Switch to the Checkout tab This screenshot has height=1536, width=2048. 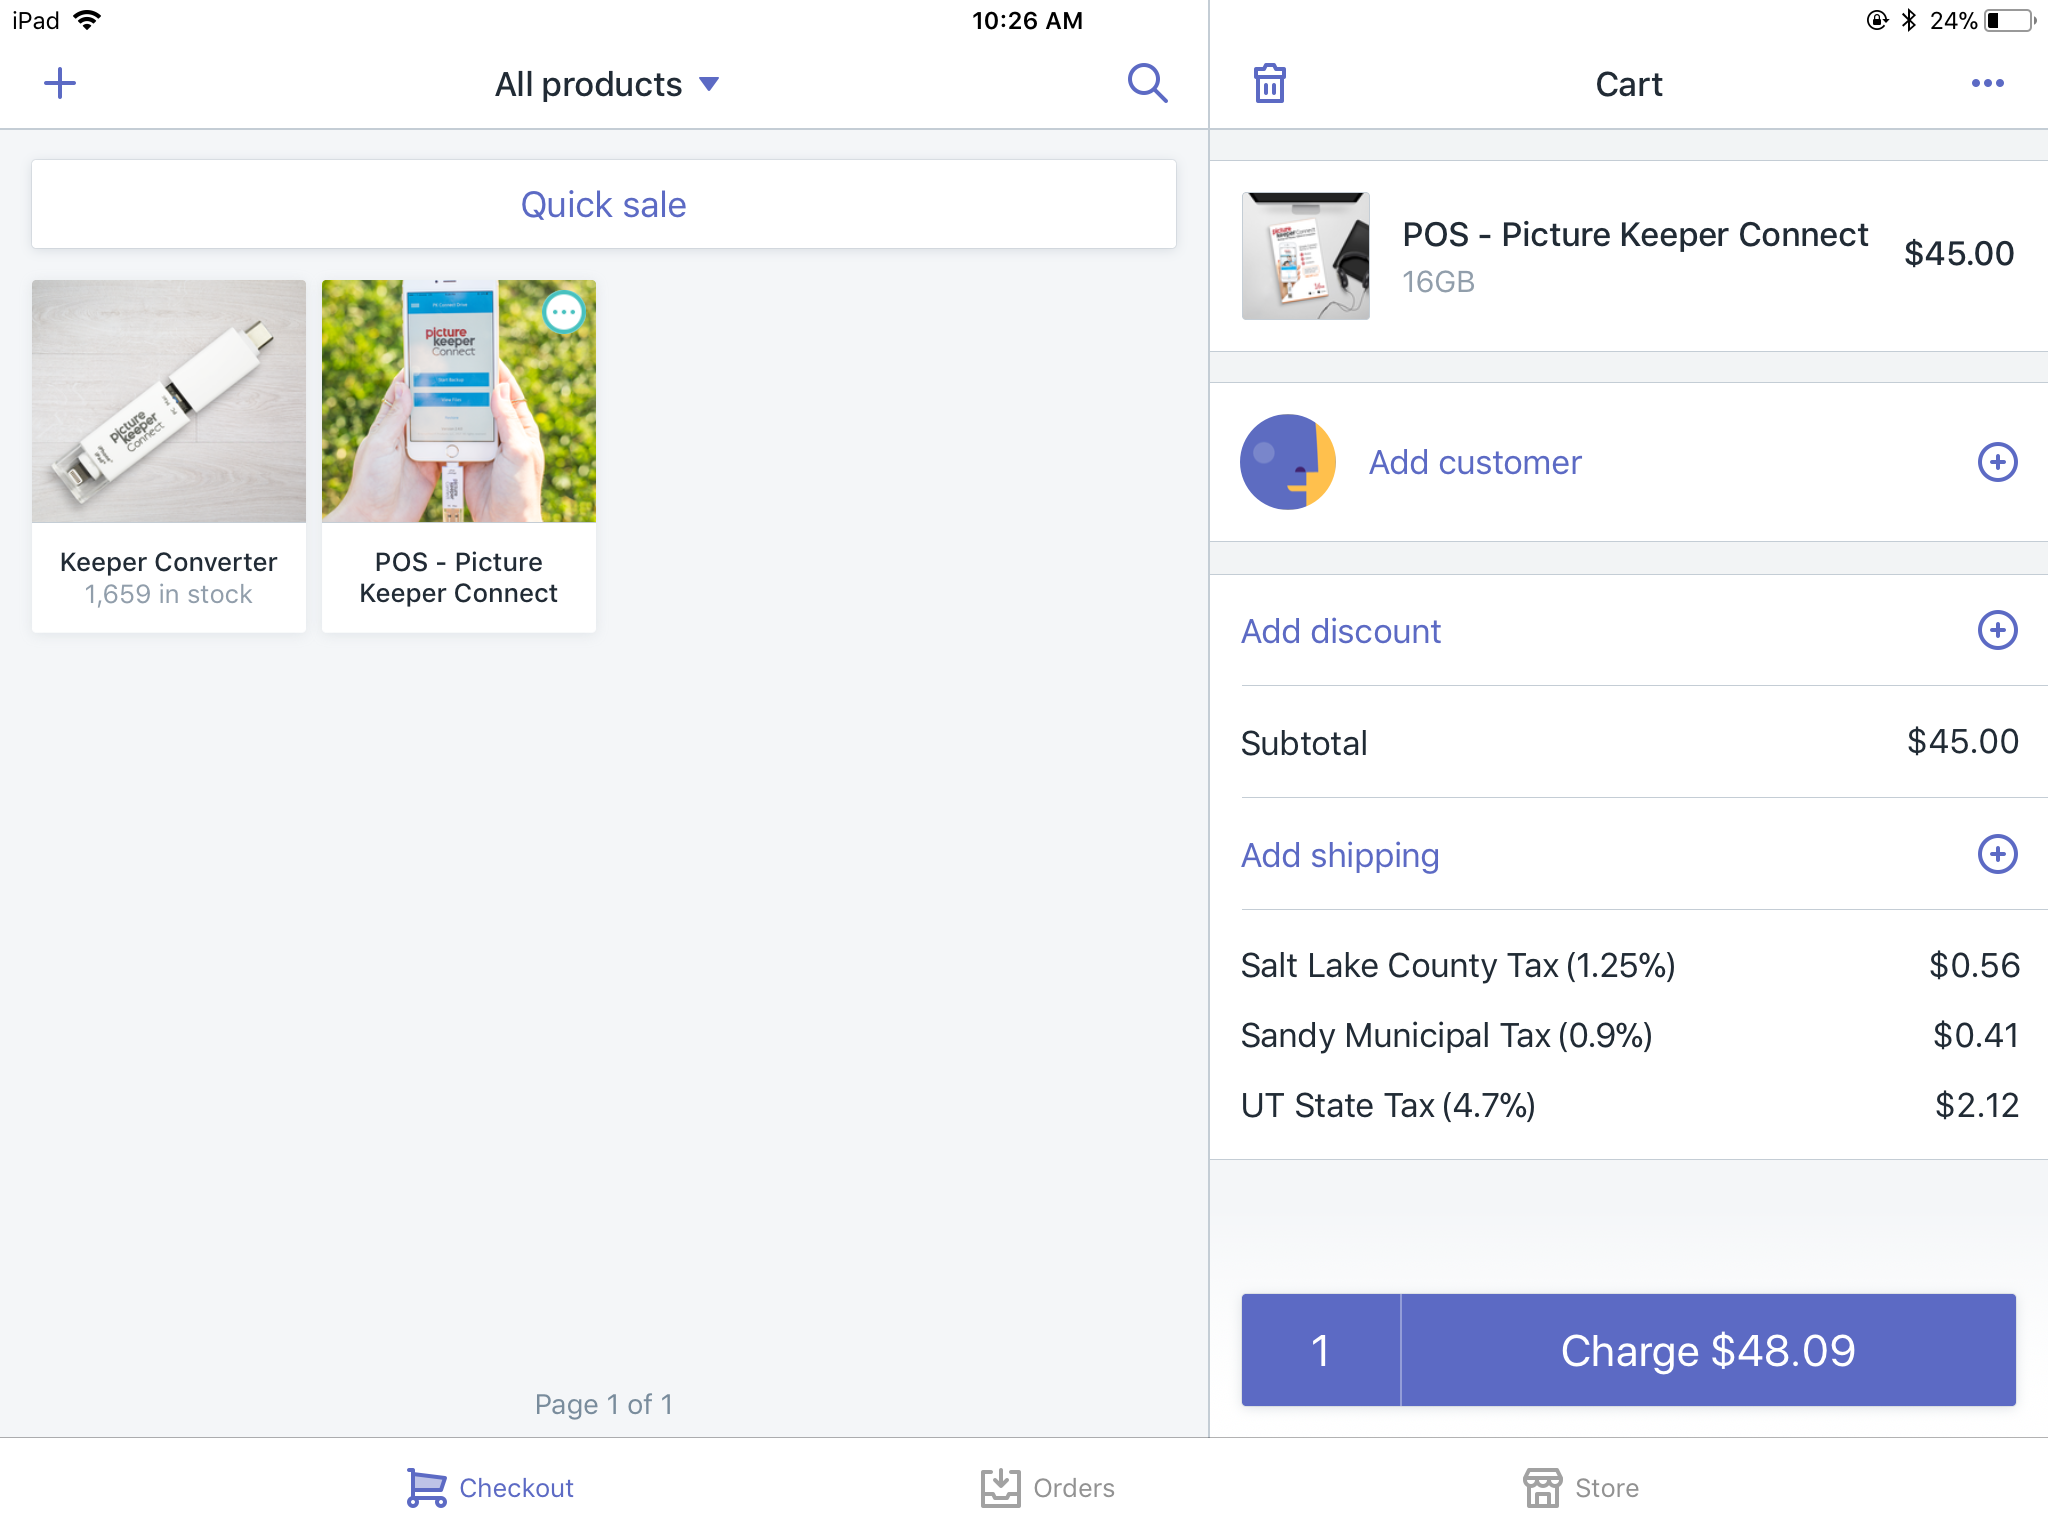coord(490,1488)
